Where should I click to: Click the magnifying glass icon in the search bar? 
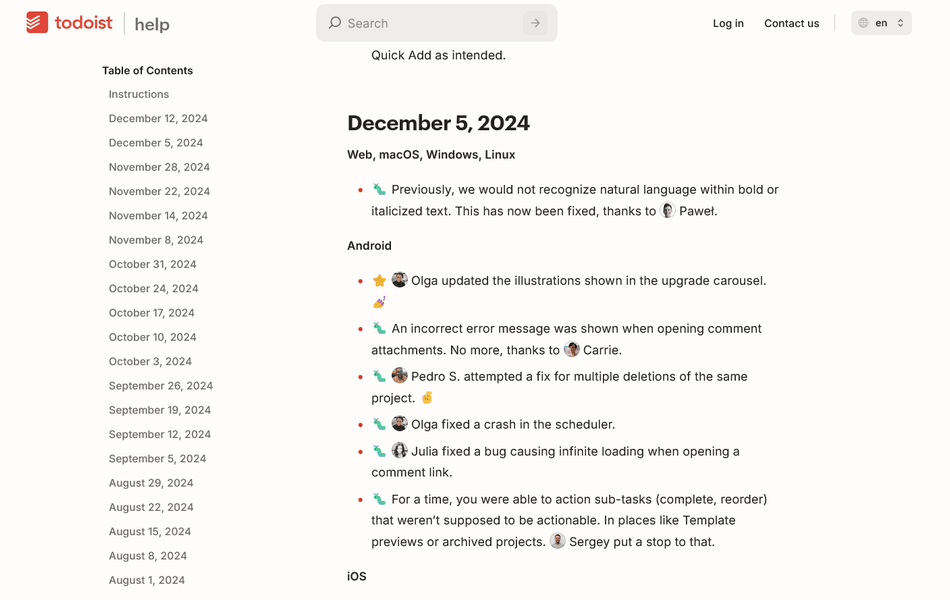click(x=335, y=22)
